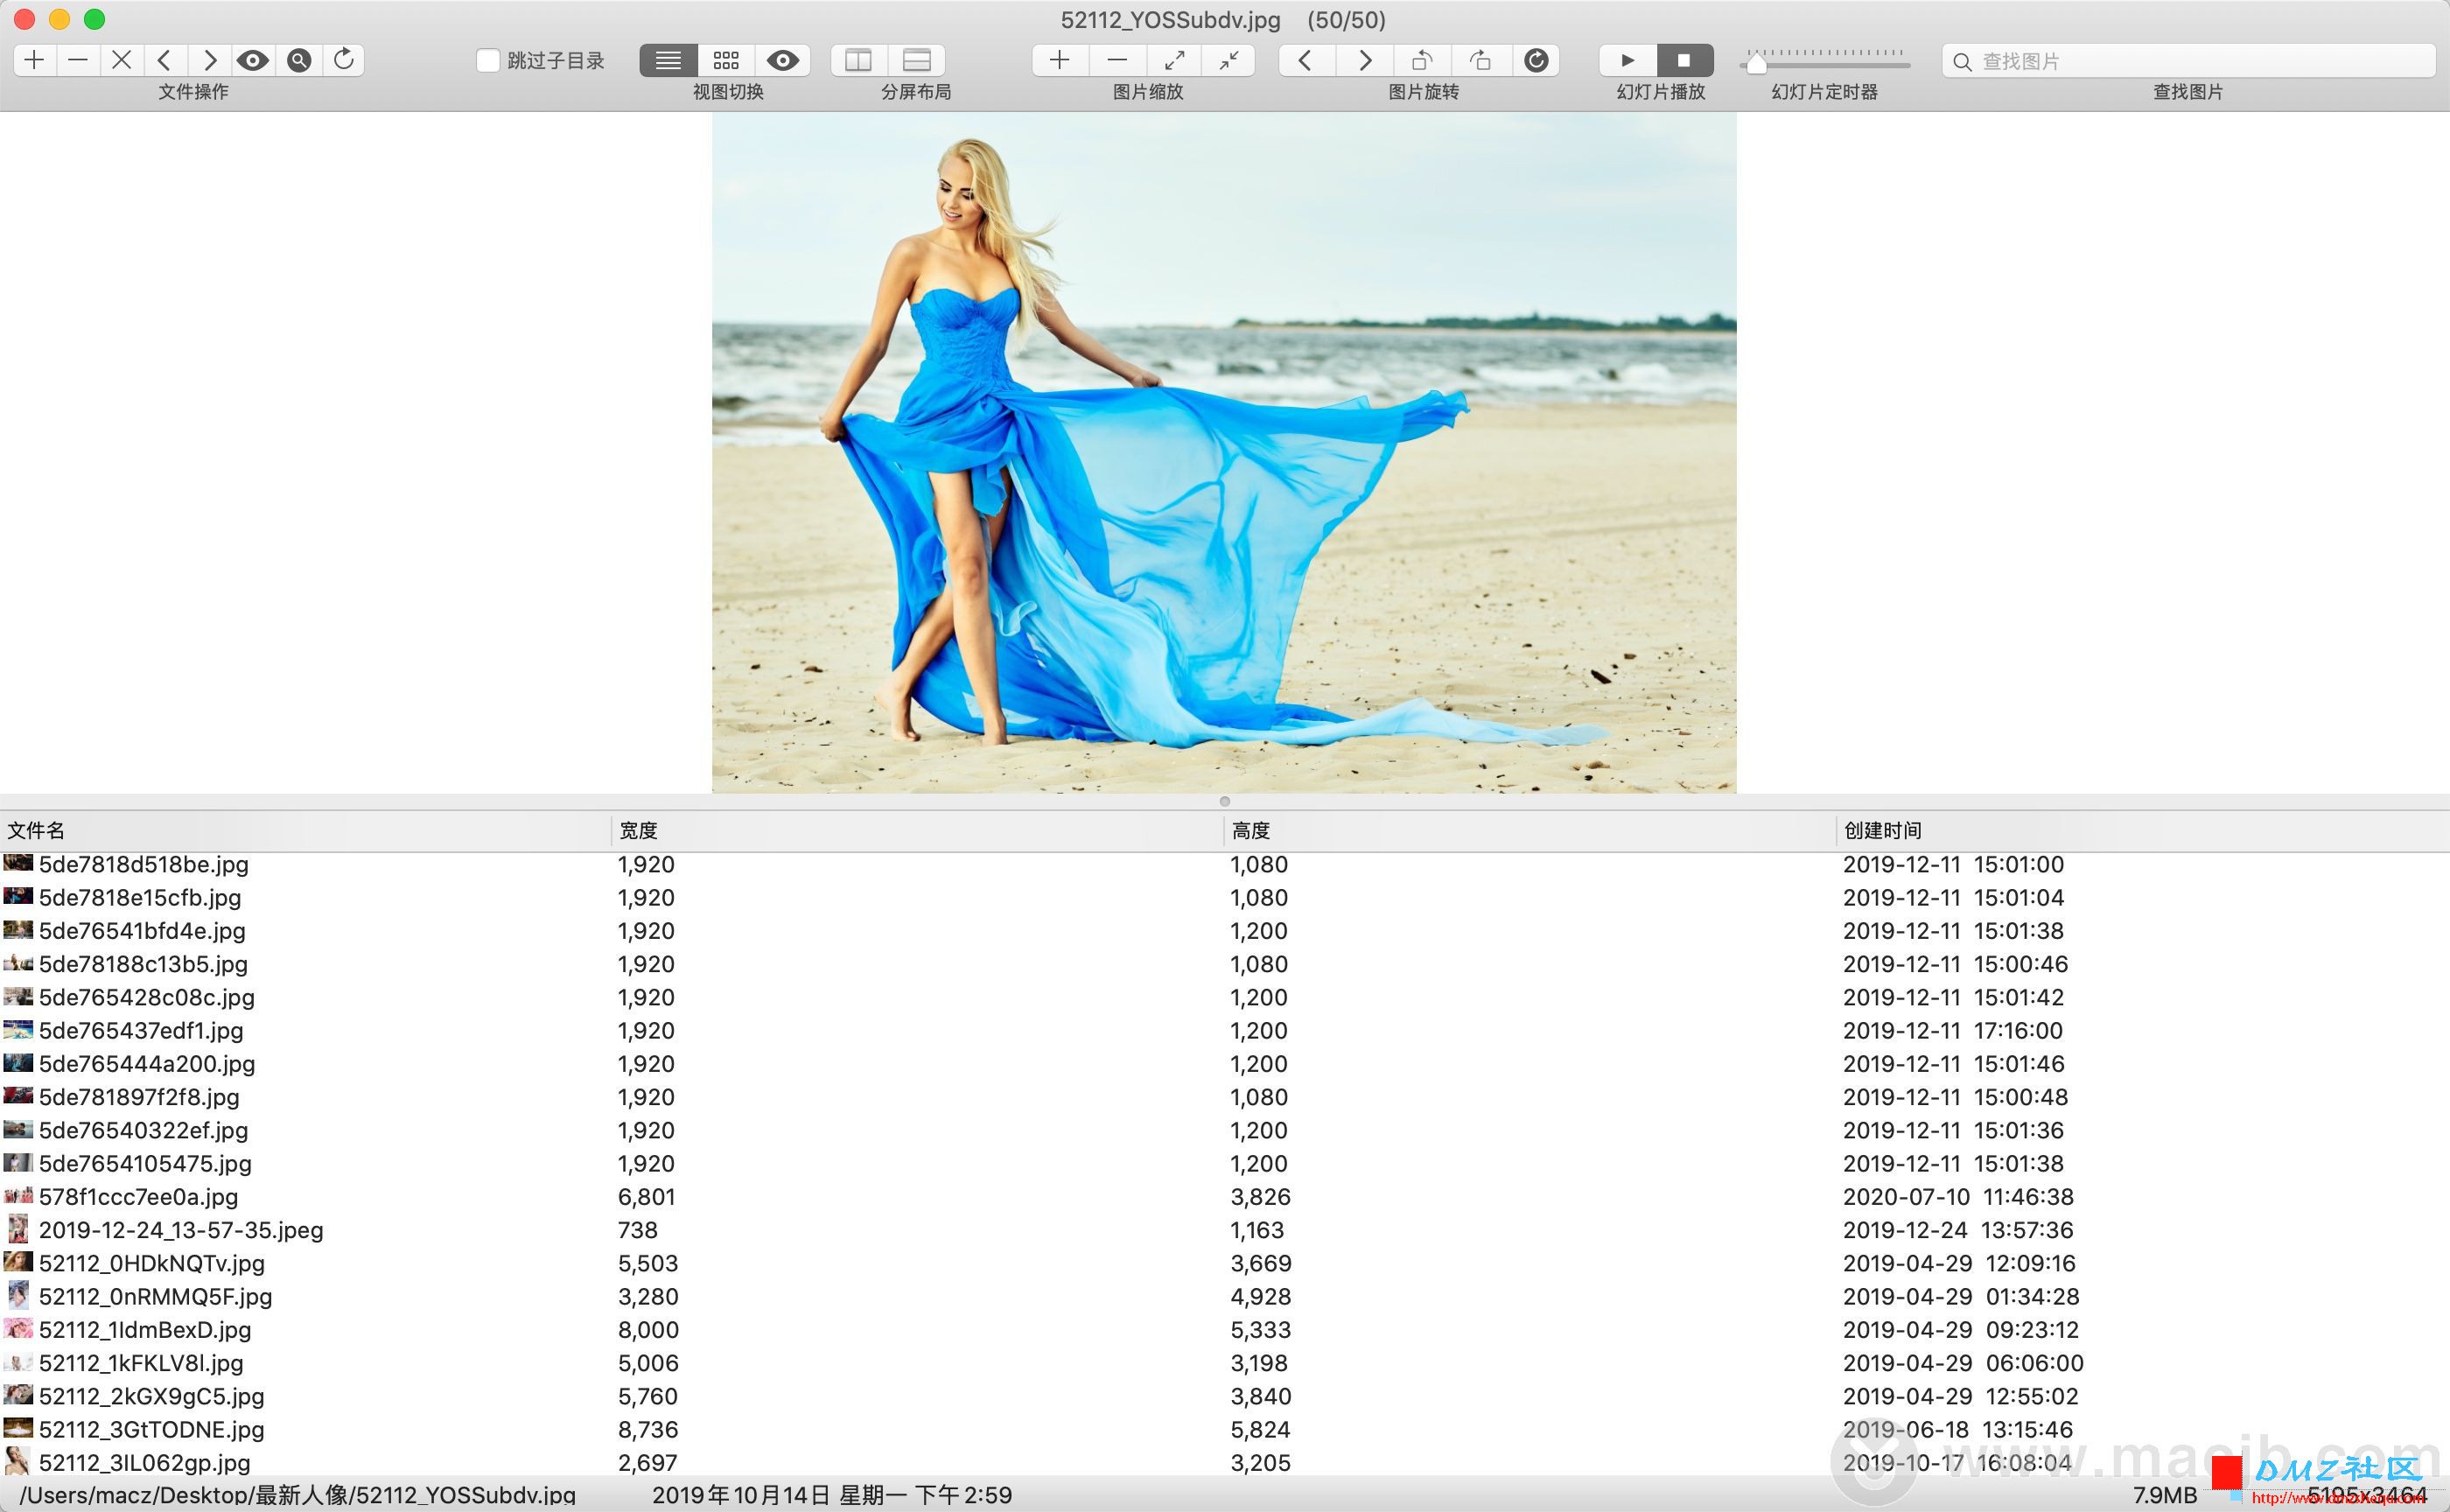Viewport: 2450px width, 1512px height.
Task: Expand image with outward arrows icon
Action: (1174, 60)
